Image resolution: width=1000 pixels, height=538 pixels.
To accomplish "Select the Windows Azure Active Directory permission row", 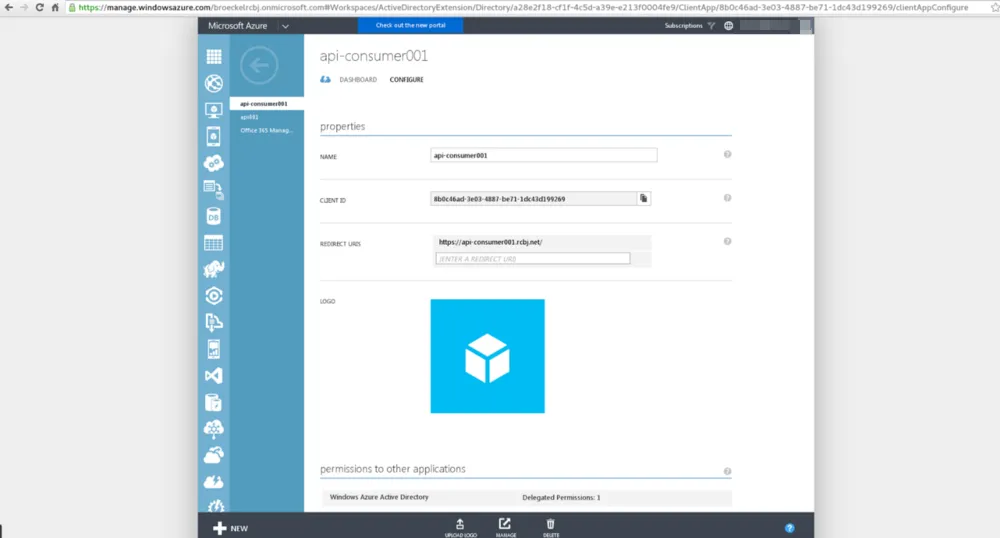I will (x=526, y=497).
